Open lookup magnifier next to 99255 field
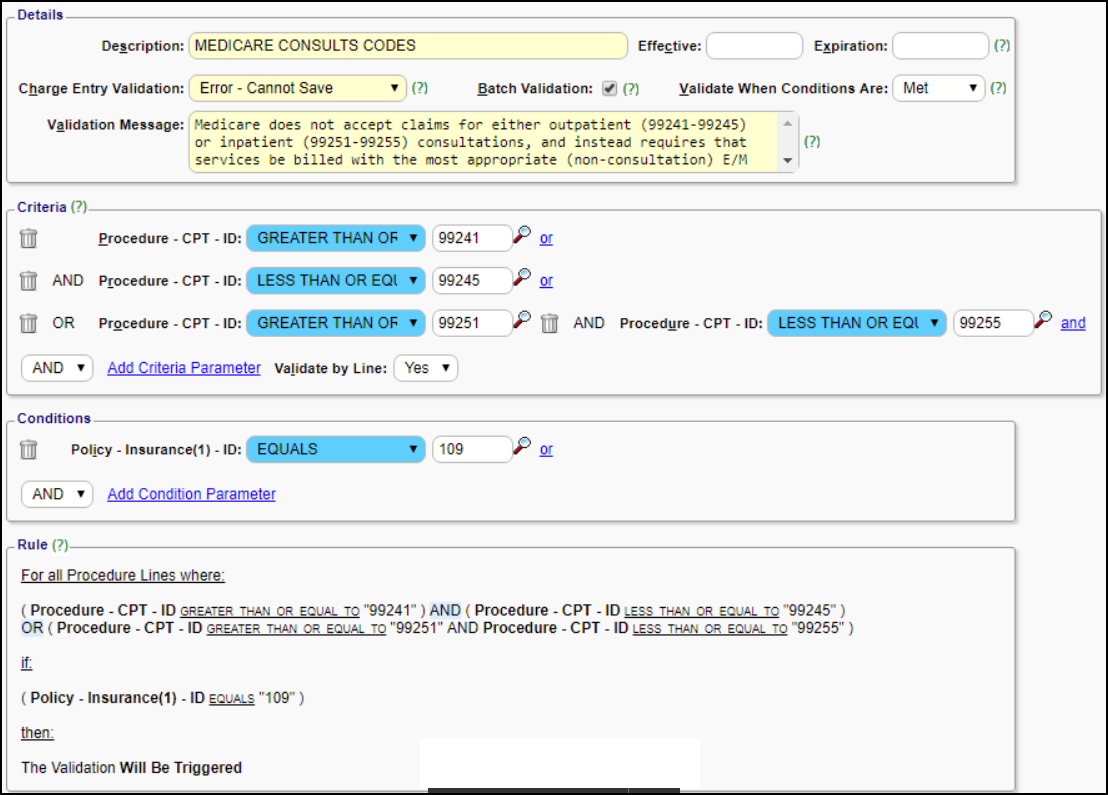This screenshot has width=1108, height=795. (x=1043, y=321)
